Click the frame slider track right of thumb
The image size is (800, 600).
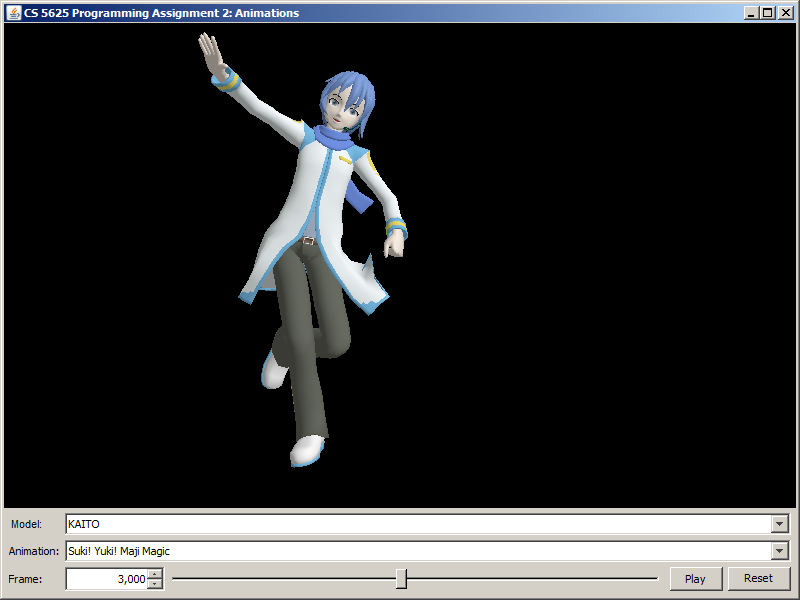(x=530, y=579)
